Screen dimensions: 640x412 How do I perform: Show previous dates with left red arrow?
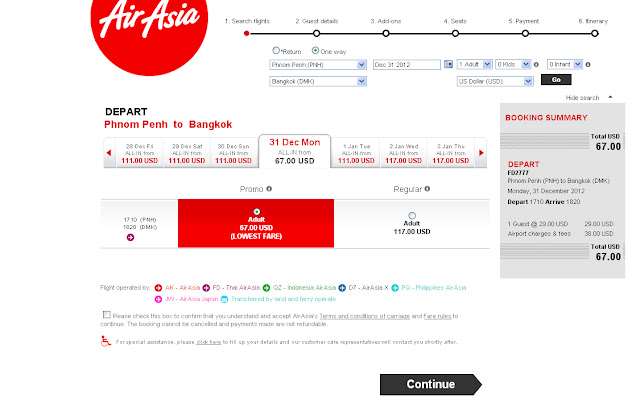click(109, 153)
